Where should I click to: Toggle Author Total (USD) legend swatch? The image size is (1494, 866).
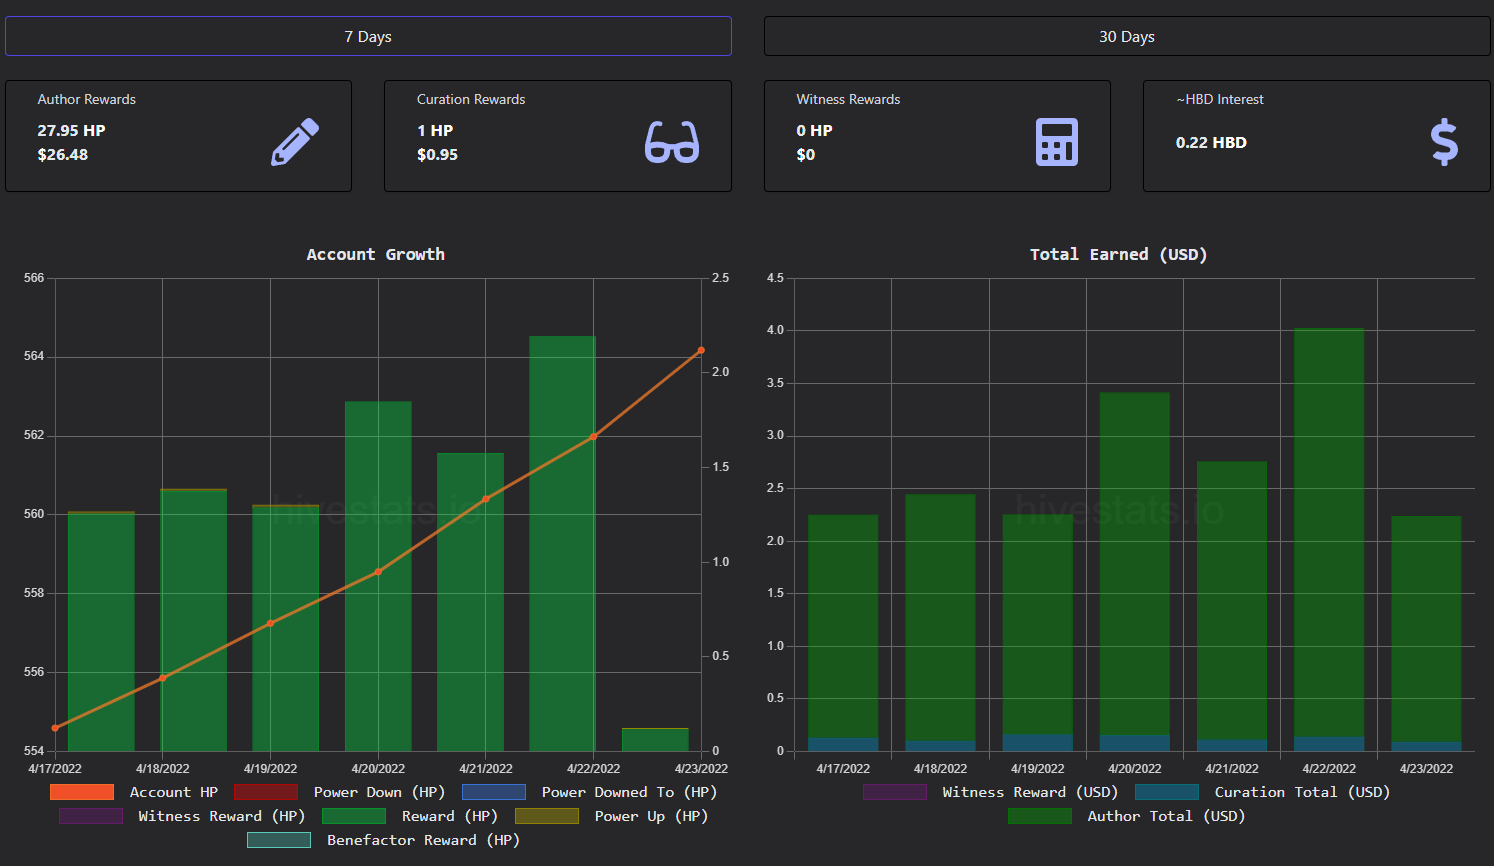point(1040,816)
